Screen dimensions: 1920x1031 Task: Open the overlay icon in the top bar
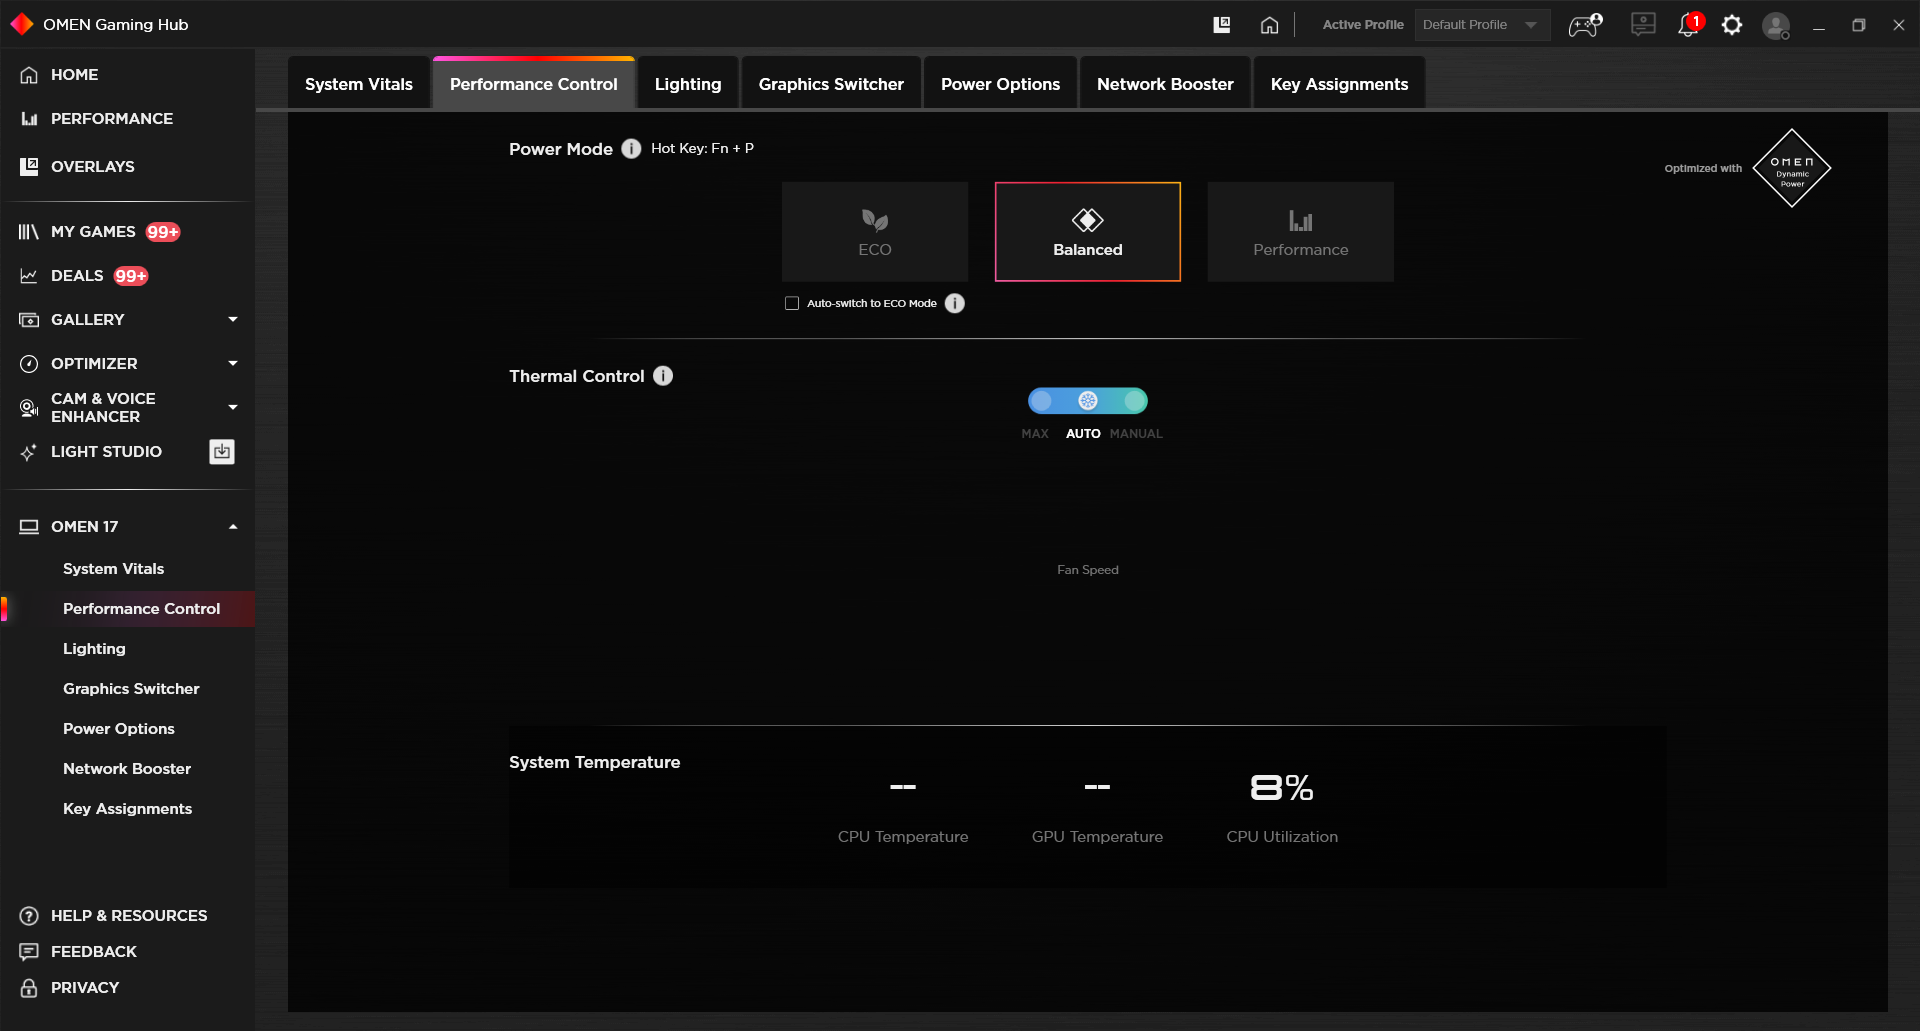(1222, 25)
